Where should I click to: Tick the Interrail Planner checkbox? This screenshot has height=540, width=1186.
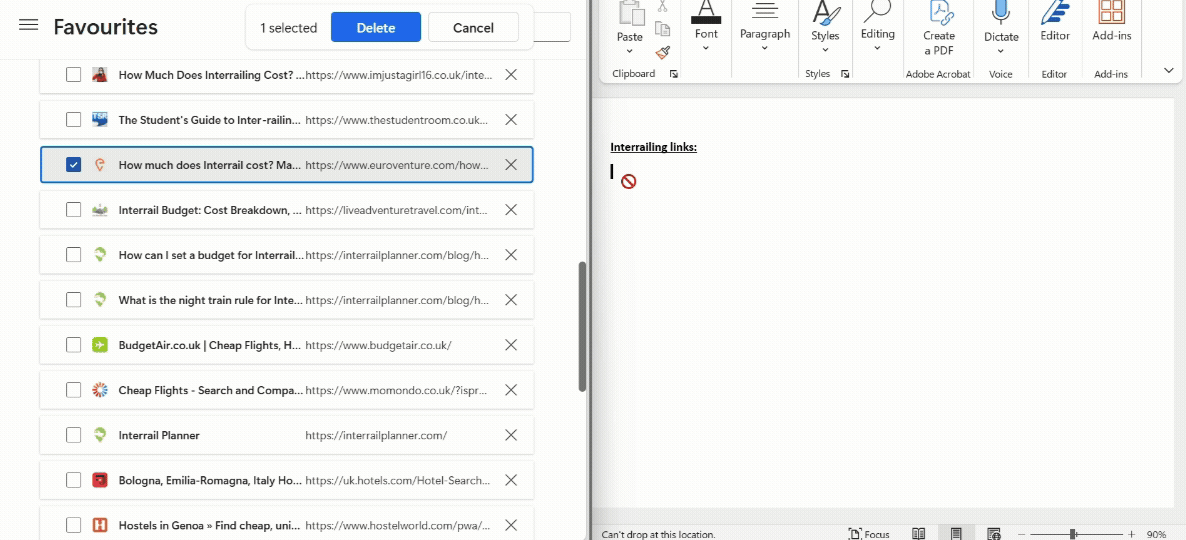tap(73, 435)
